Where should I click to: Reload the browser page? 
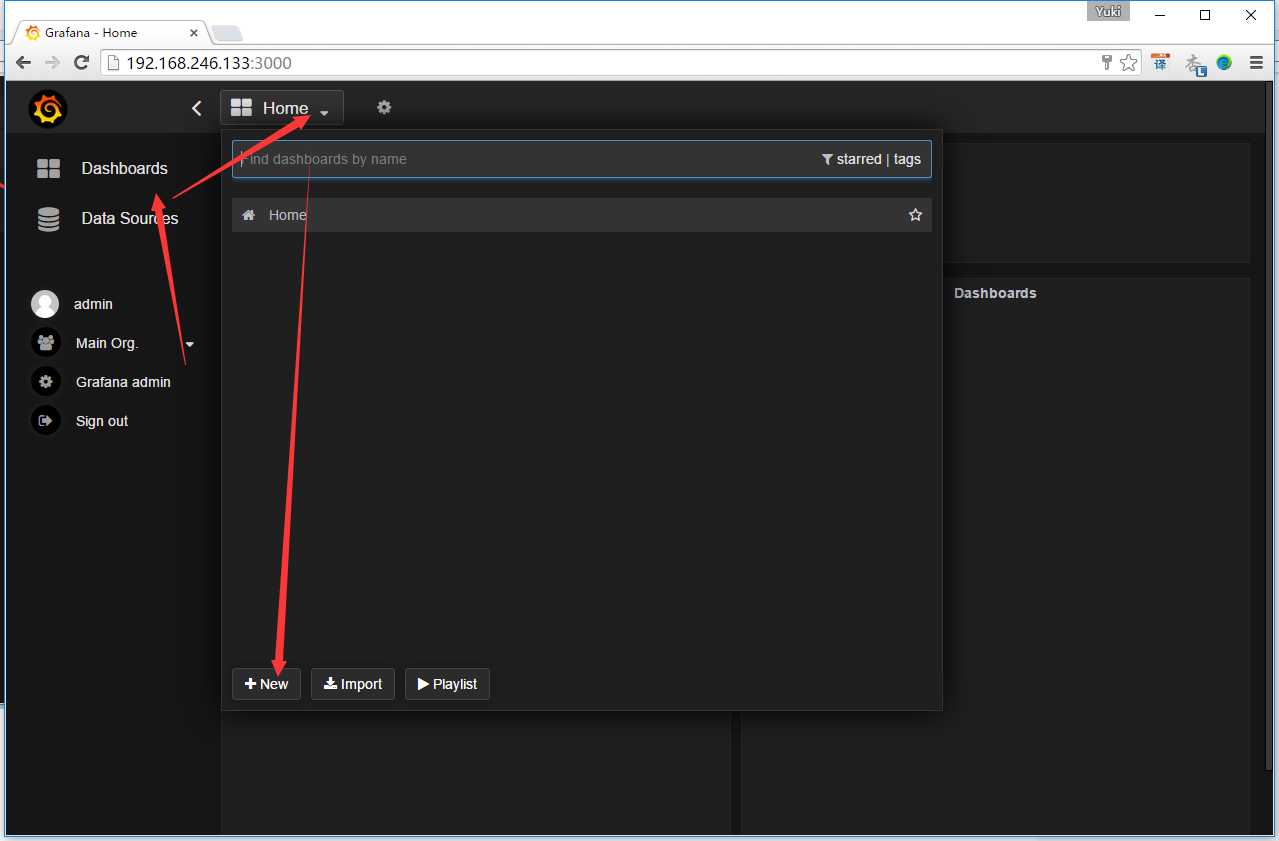[82, 62]
